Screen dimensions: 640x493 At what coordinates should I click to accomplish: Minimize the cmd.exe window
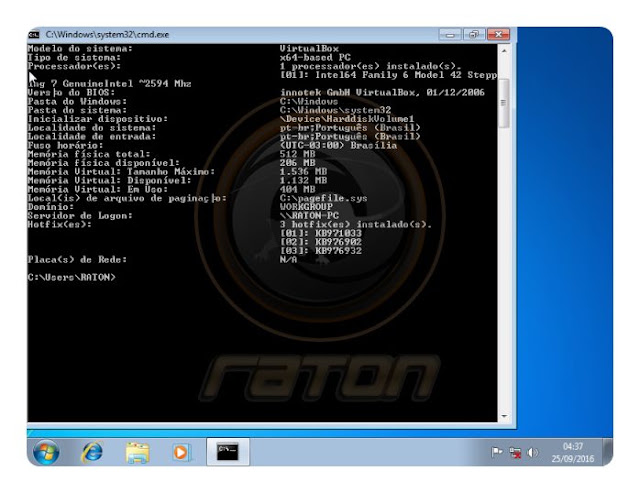(450, 35)
